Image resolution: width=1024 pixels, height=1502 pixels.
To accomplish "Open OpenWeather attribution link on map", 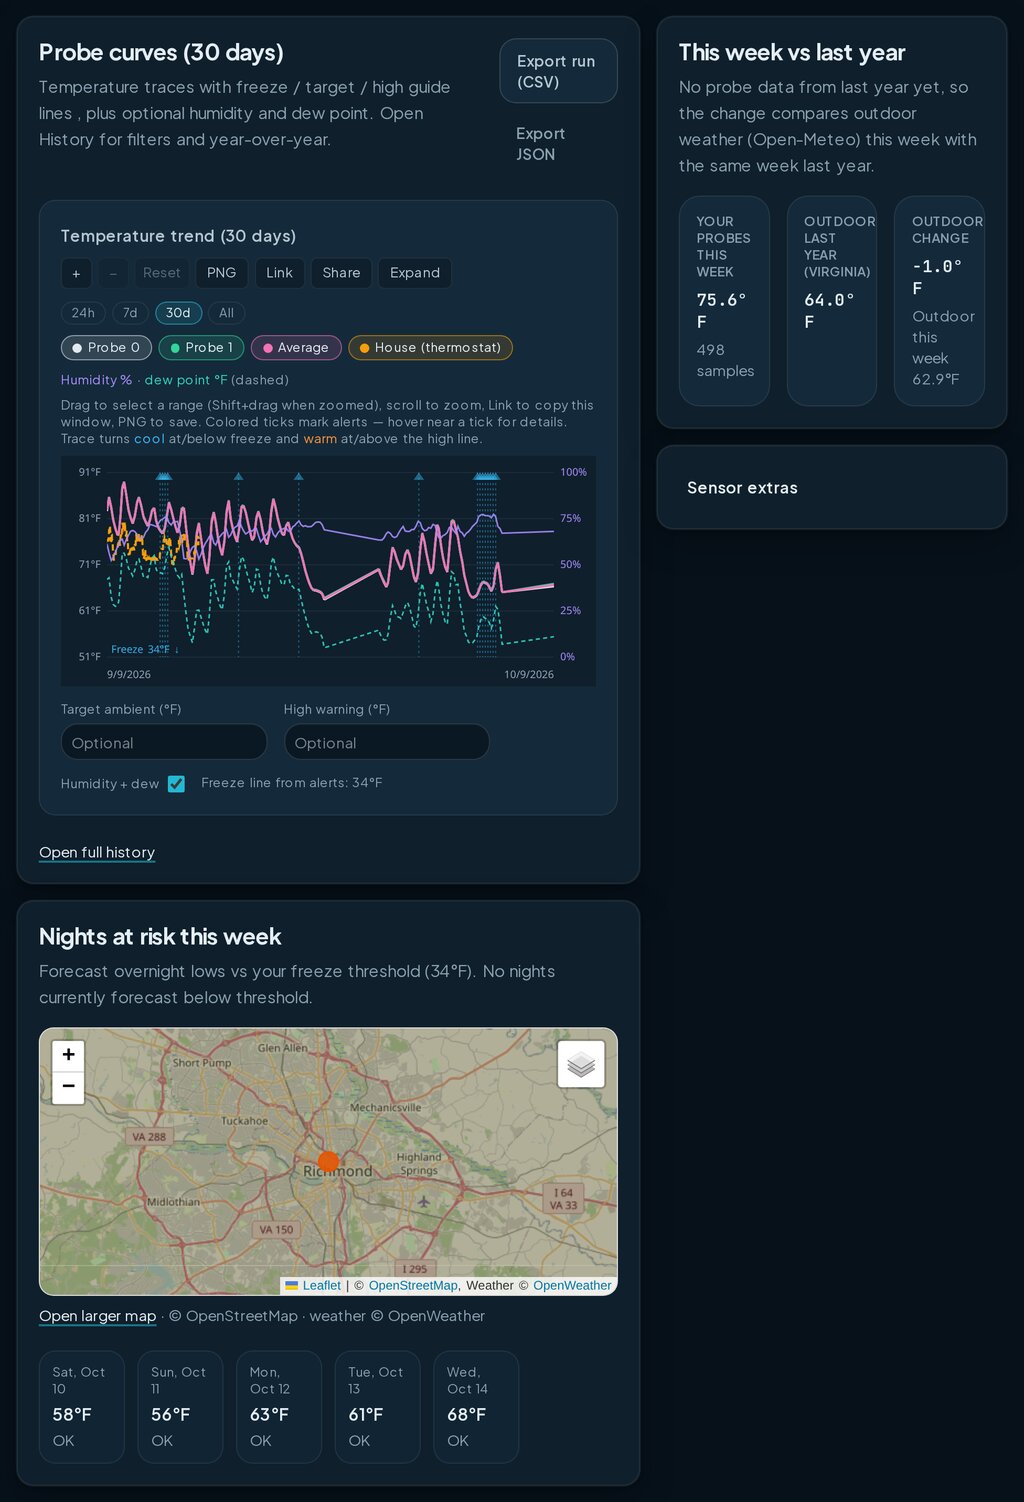I will 572,1286.
